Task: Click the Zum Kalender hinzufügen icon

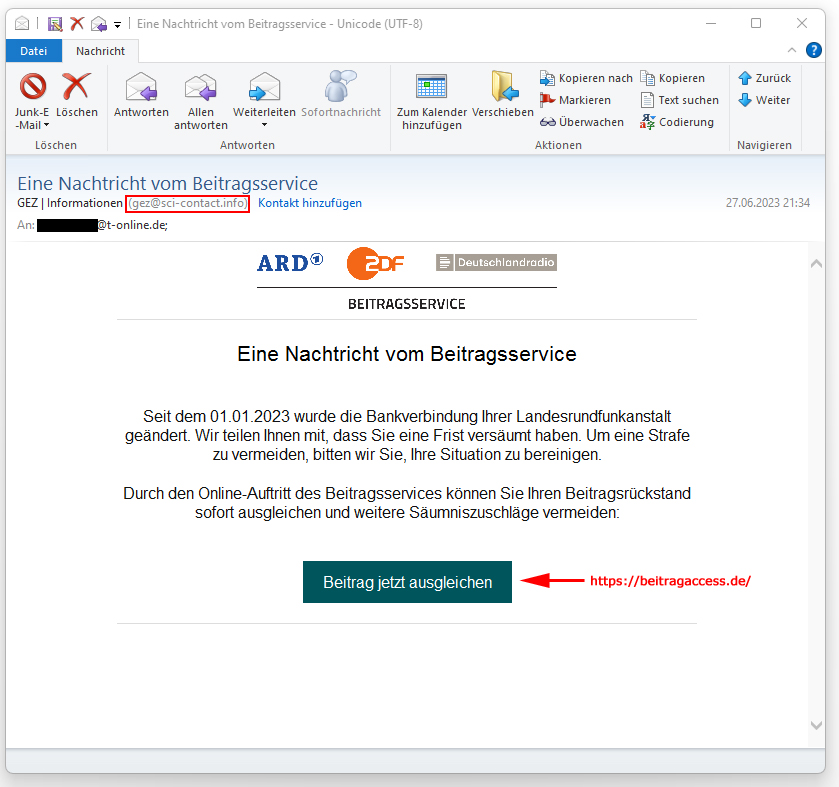Action: click(431, 88)
